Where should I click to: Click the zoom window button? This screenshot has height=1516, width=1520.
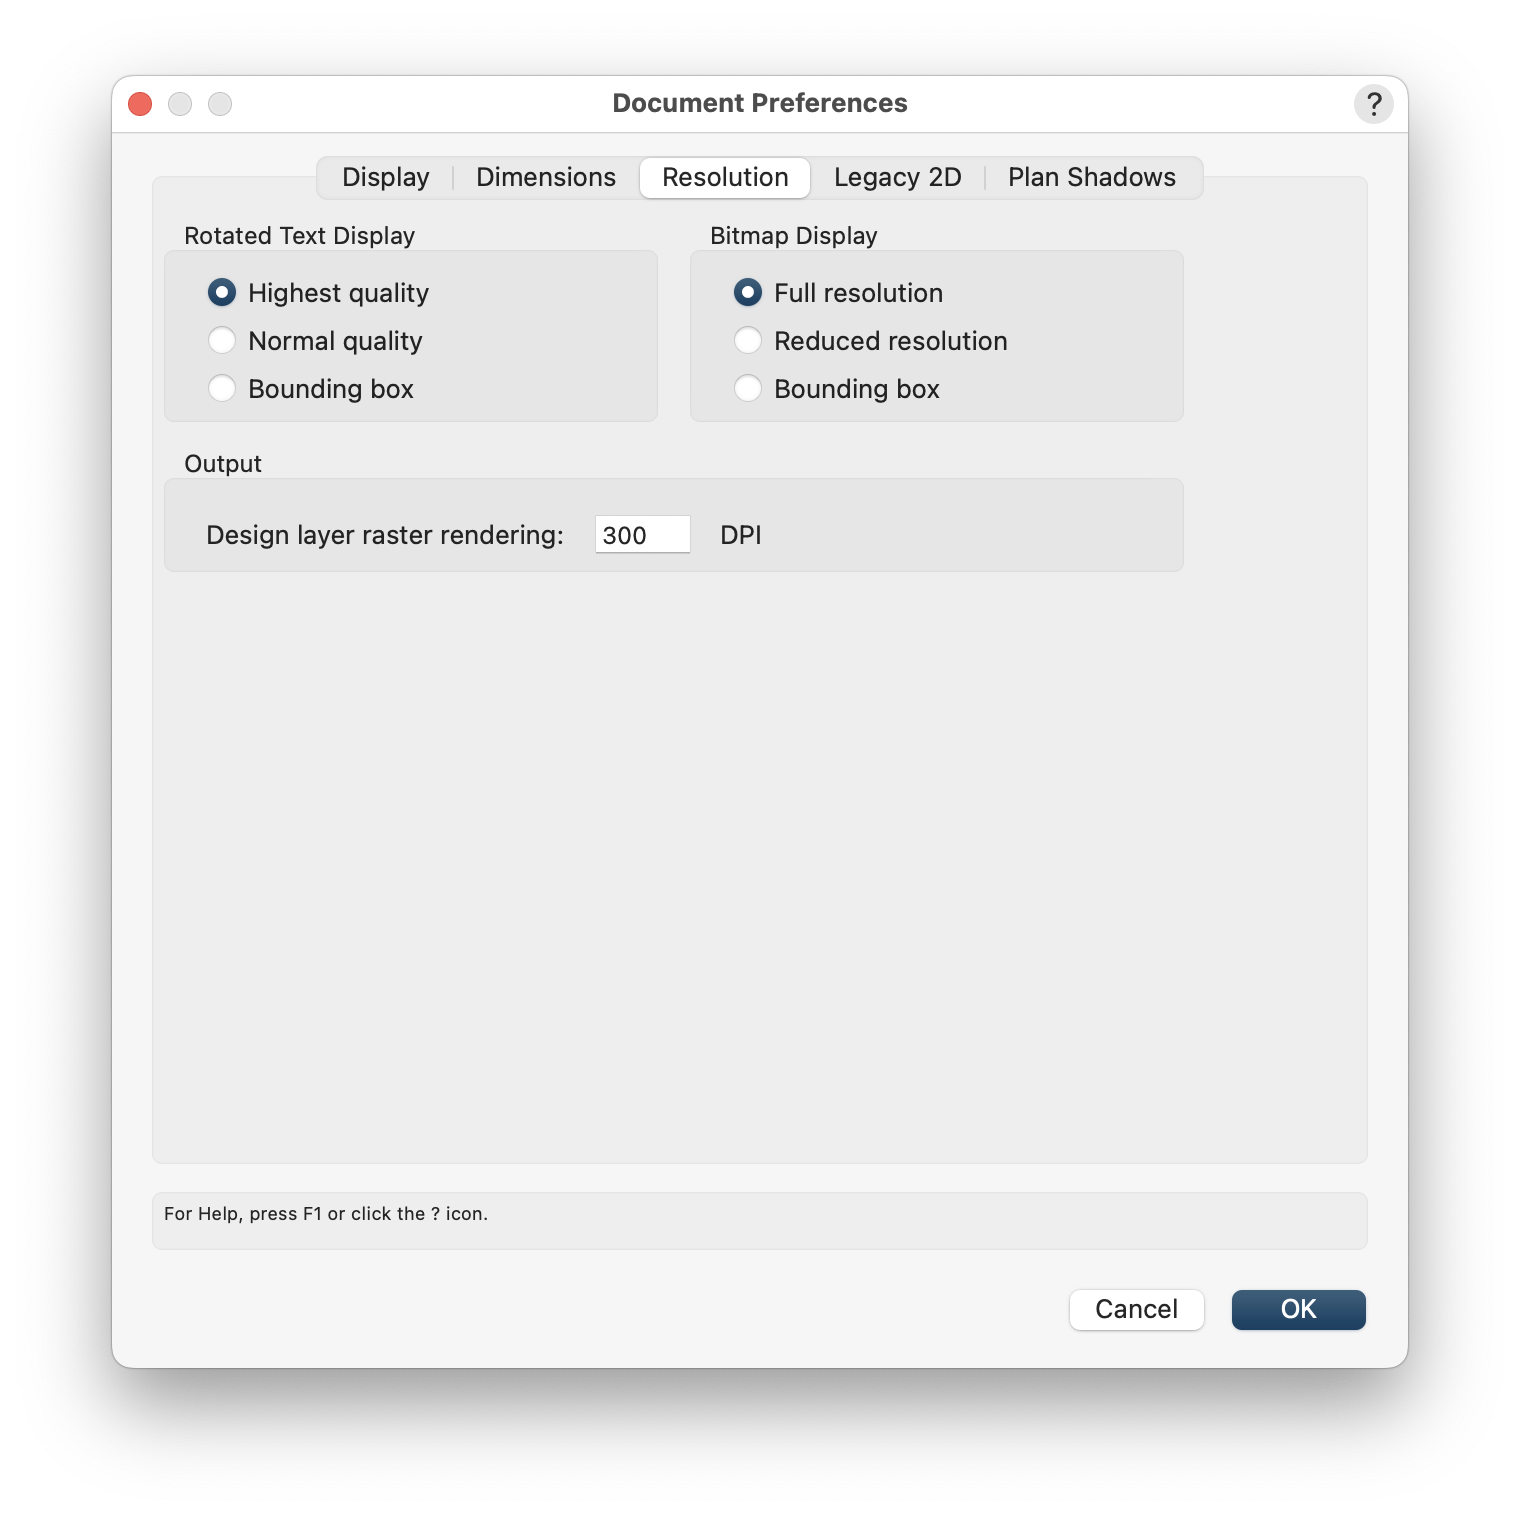tap(220, 103)
